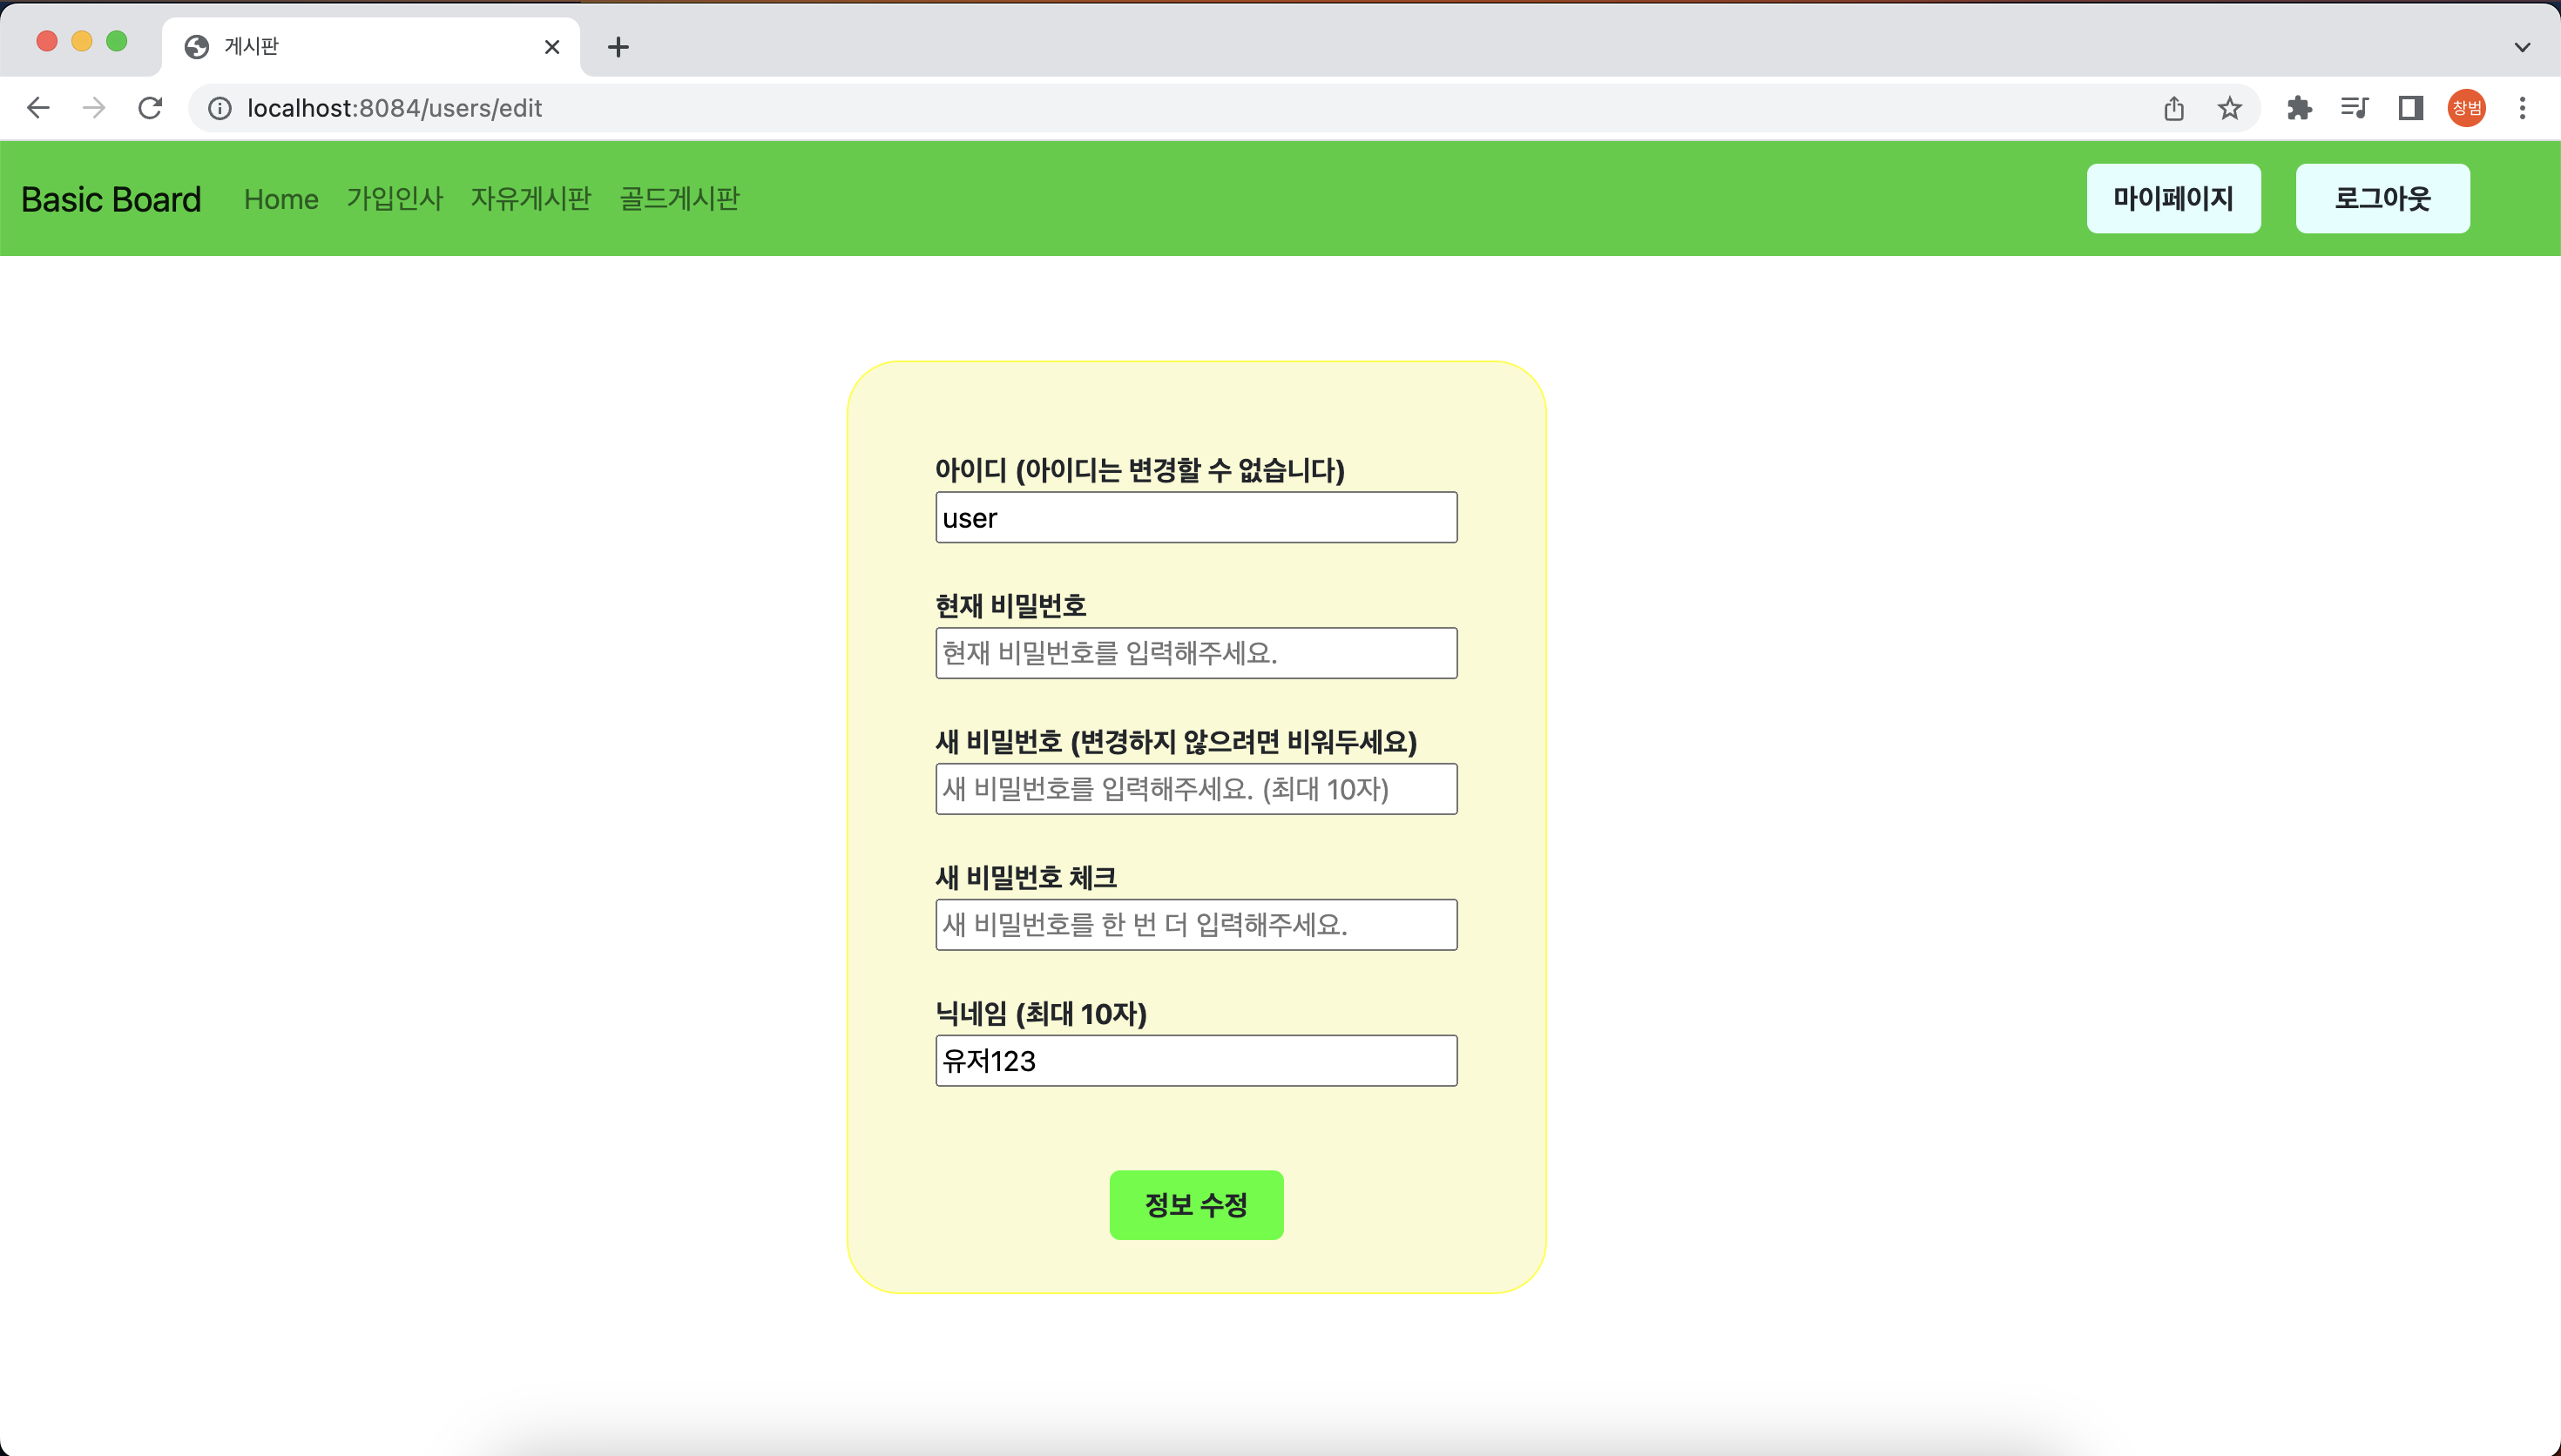Open the Chrome profile avatar

point(2466,108)
